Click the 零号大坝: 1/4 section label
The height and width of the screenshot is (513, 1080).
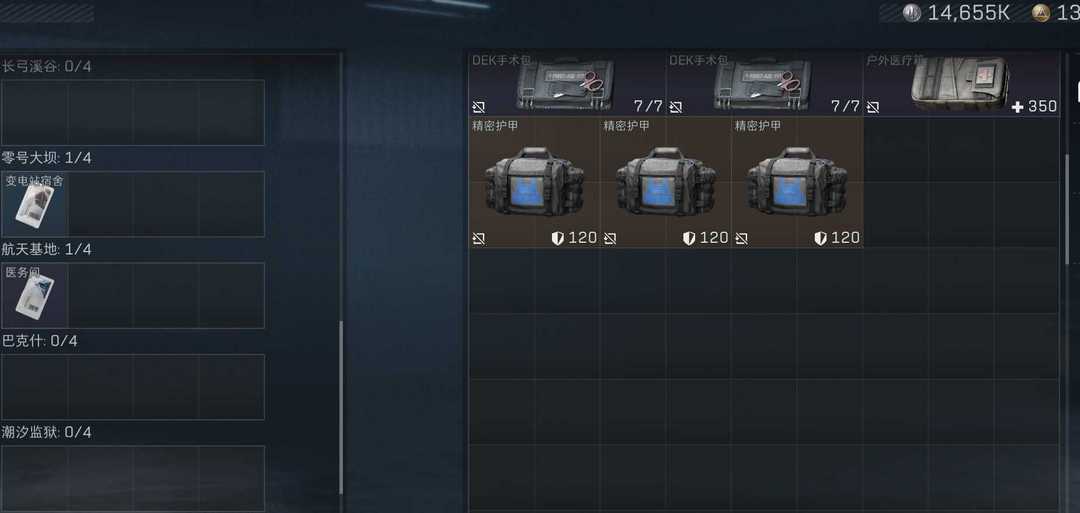[x=47, y=158]
